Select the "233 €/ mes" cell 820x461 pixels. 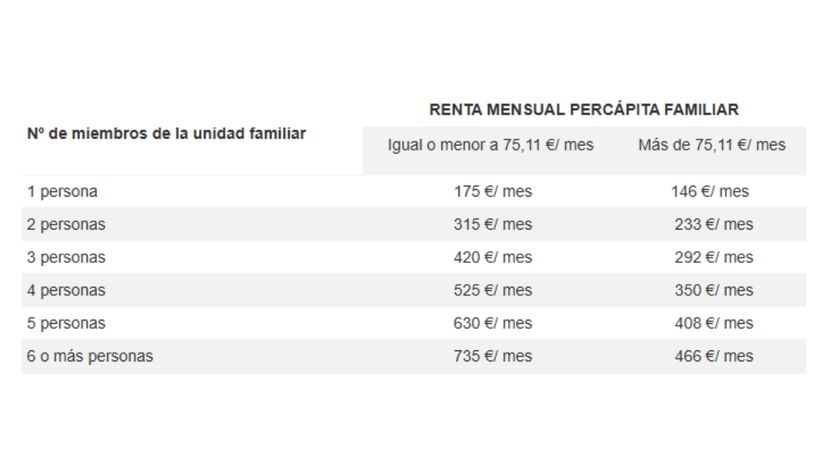(x=713, y=224)
